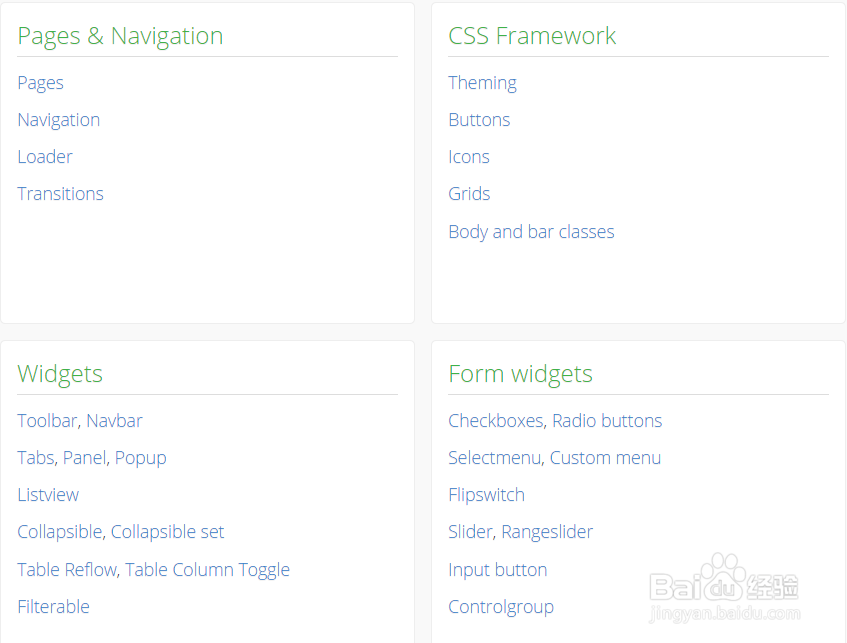Open the Filterable widget page
The width and height of the screenshot is (847, 643).
coord(53,606)
